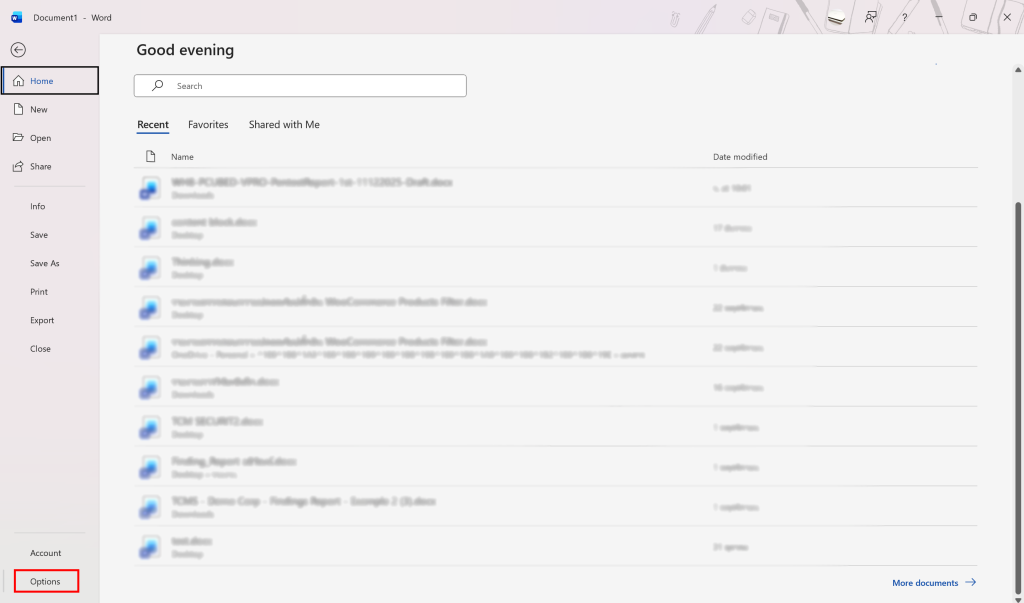Image resolution: width=1024 pixels, height=603 pixels.
Task: Click the More documents link
Action: click(925, 583)
